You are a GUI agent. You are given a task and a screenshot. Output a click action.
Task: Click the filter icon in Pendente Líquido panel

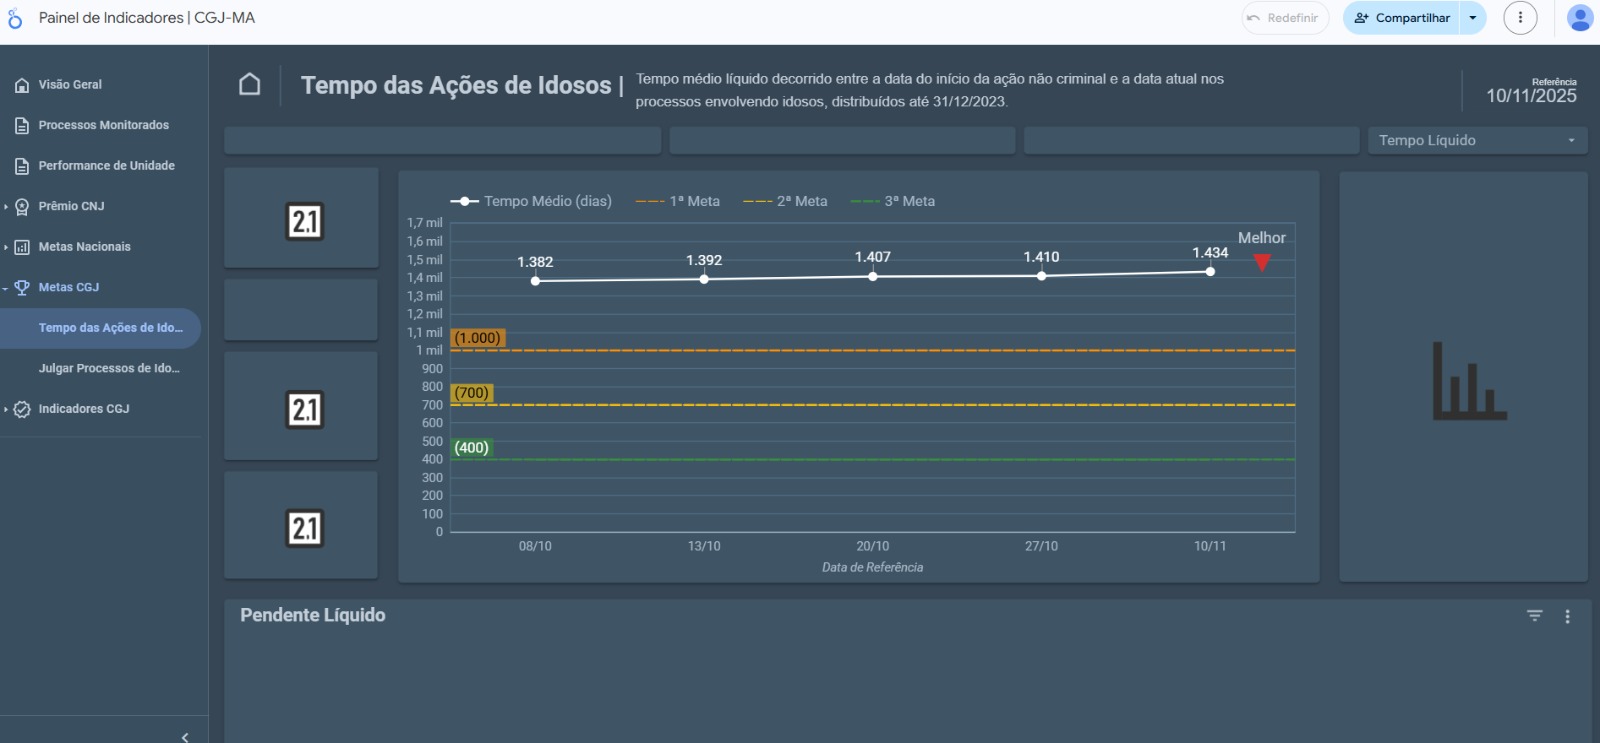coord(1535,616)
